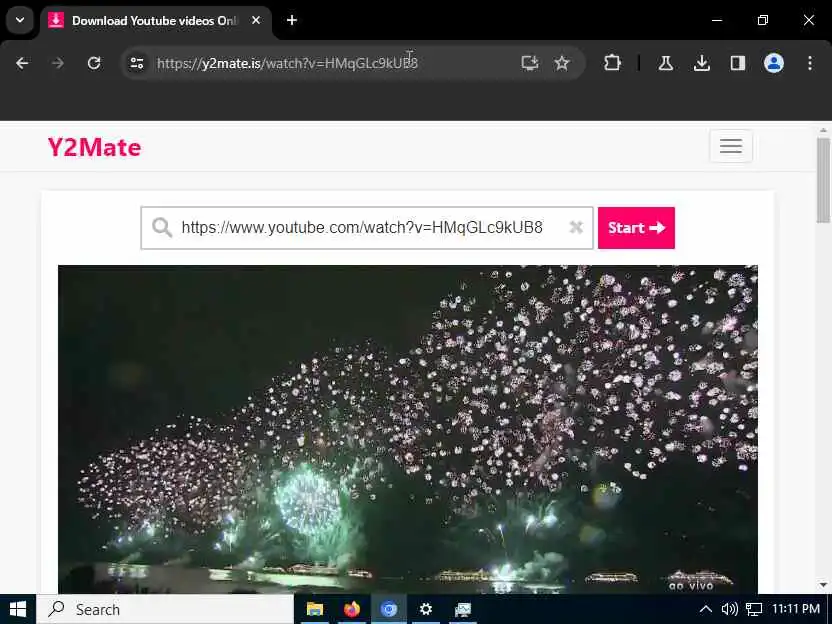Show hidden system tray icons

click(x=706, y=609)
